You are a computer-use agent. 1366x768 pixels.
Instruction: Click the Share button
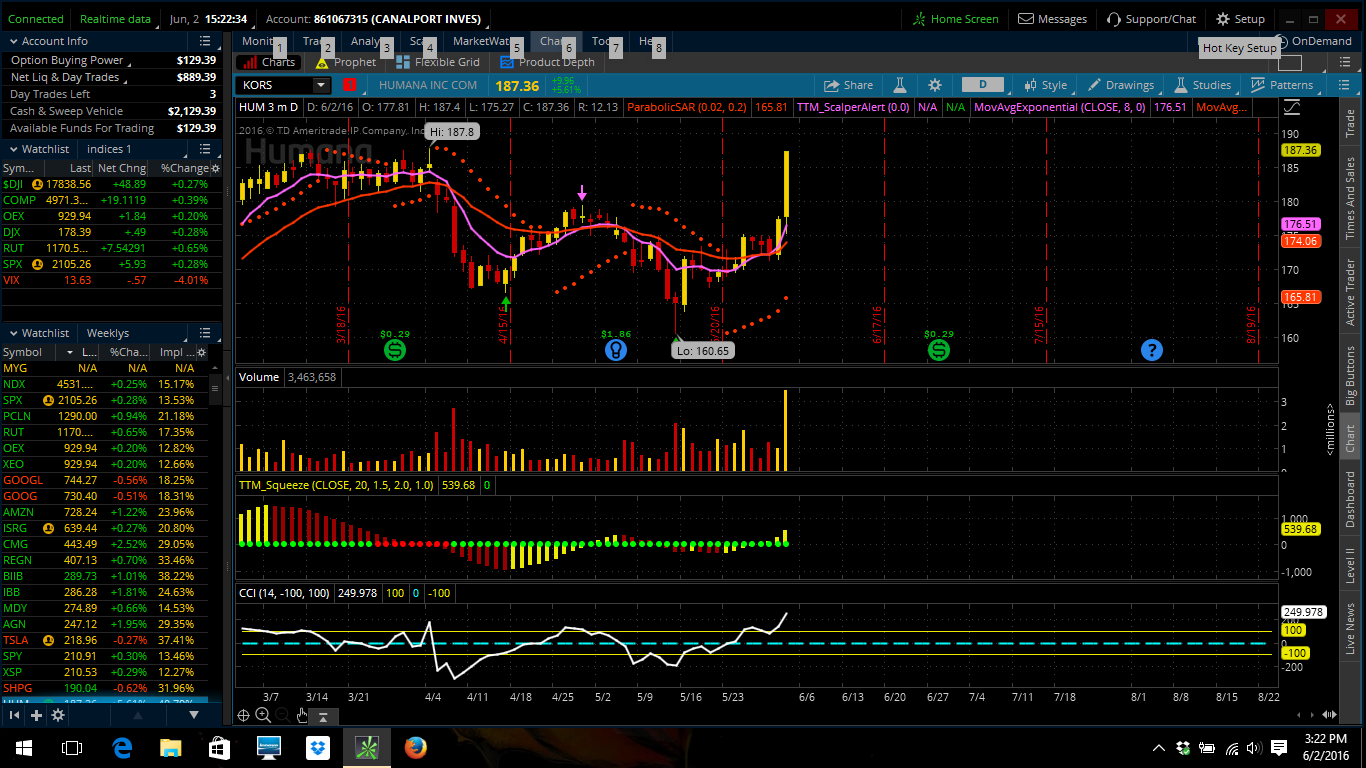pyautogui.click(x=847, y=85)
